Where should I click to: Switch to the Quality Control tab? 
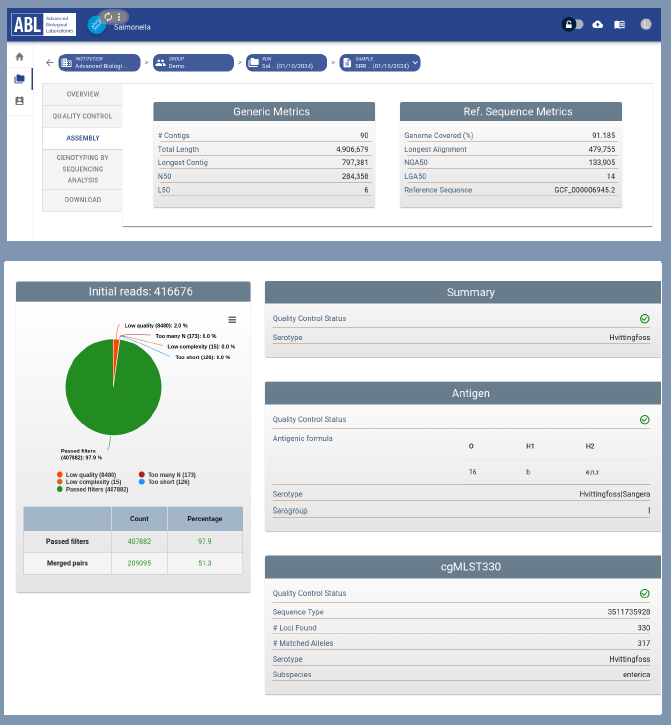(83, 116)
